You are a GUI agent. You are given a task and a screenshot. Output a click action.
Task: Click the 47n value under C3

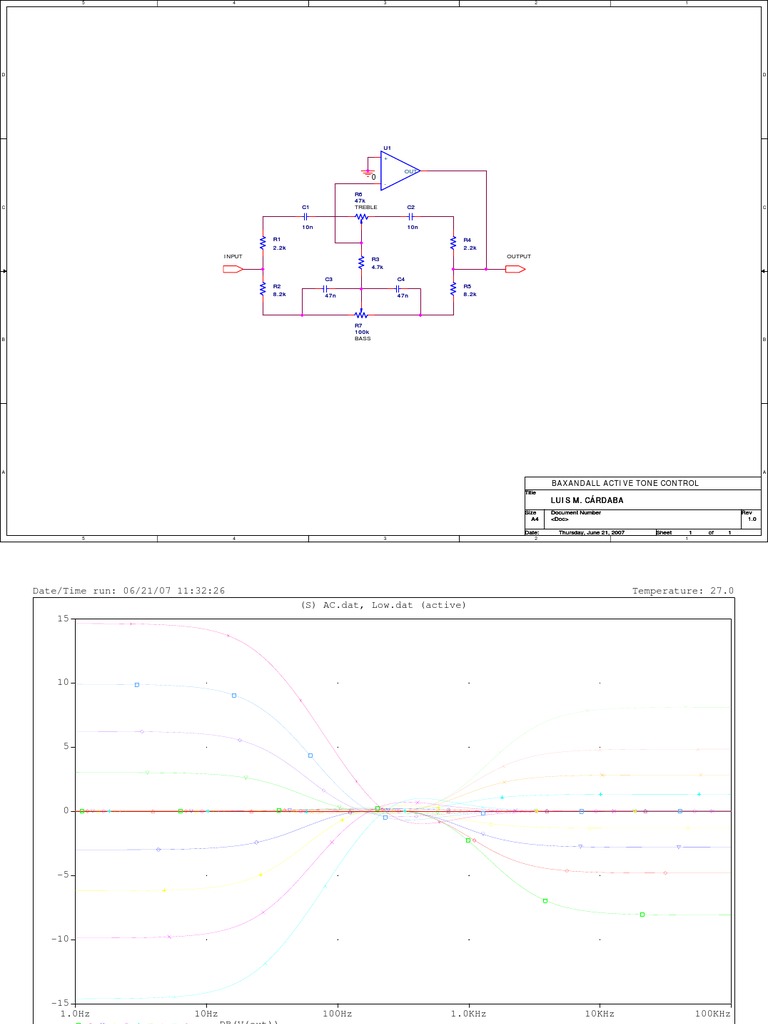330,296
